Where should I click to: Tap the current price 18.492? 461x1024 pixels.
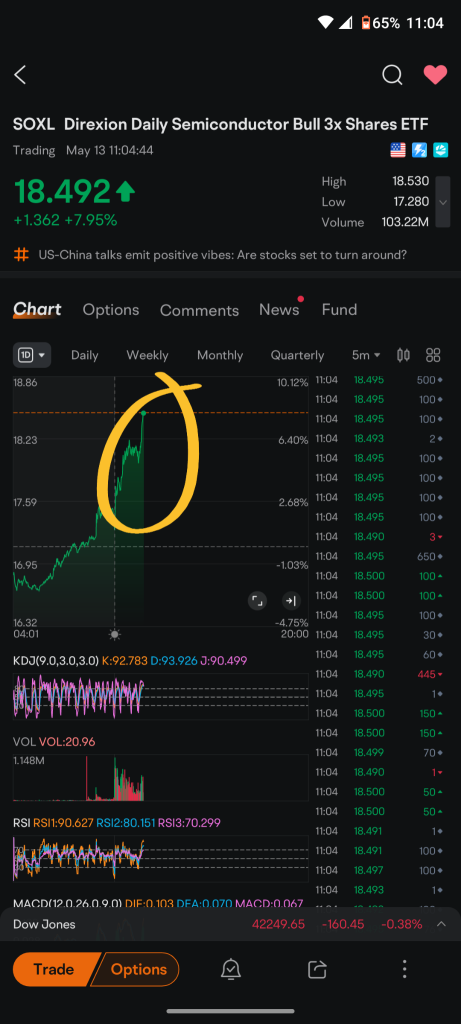click(63, 191)
